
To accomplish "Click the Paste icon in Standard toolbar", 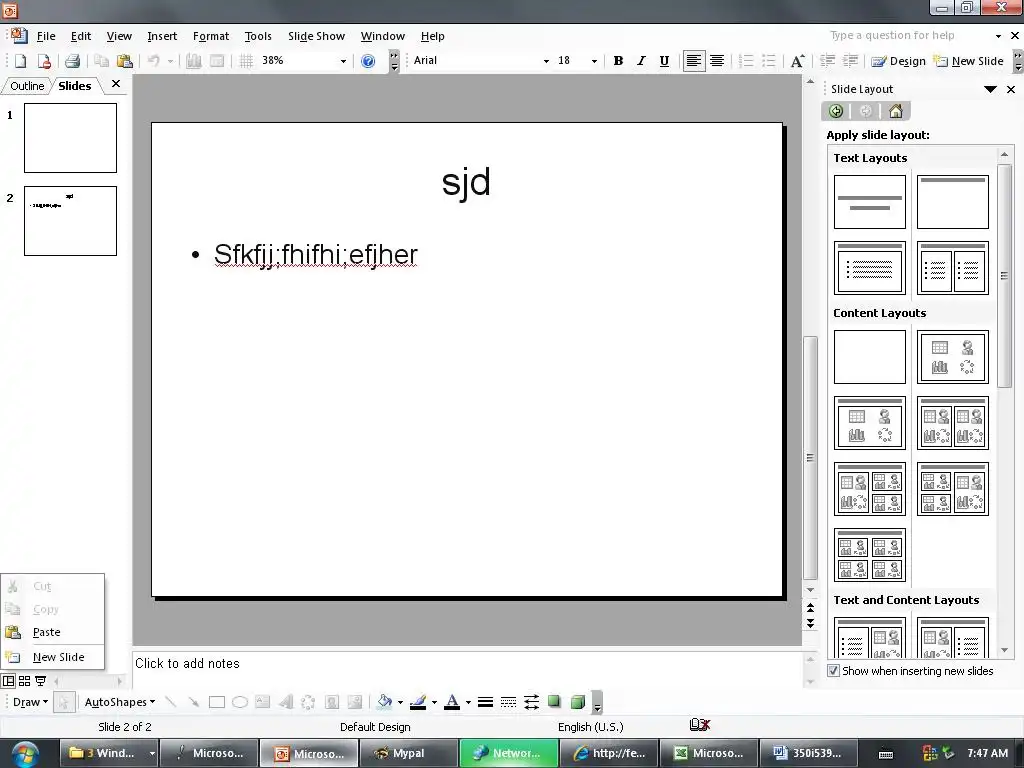I will 125,61.
